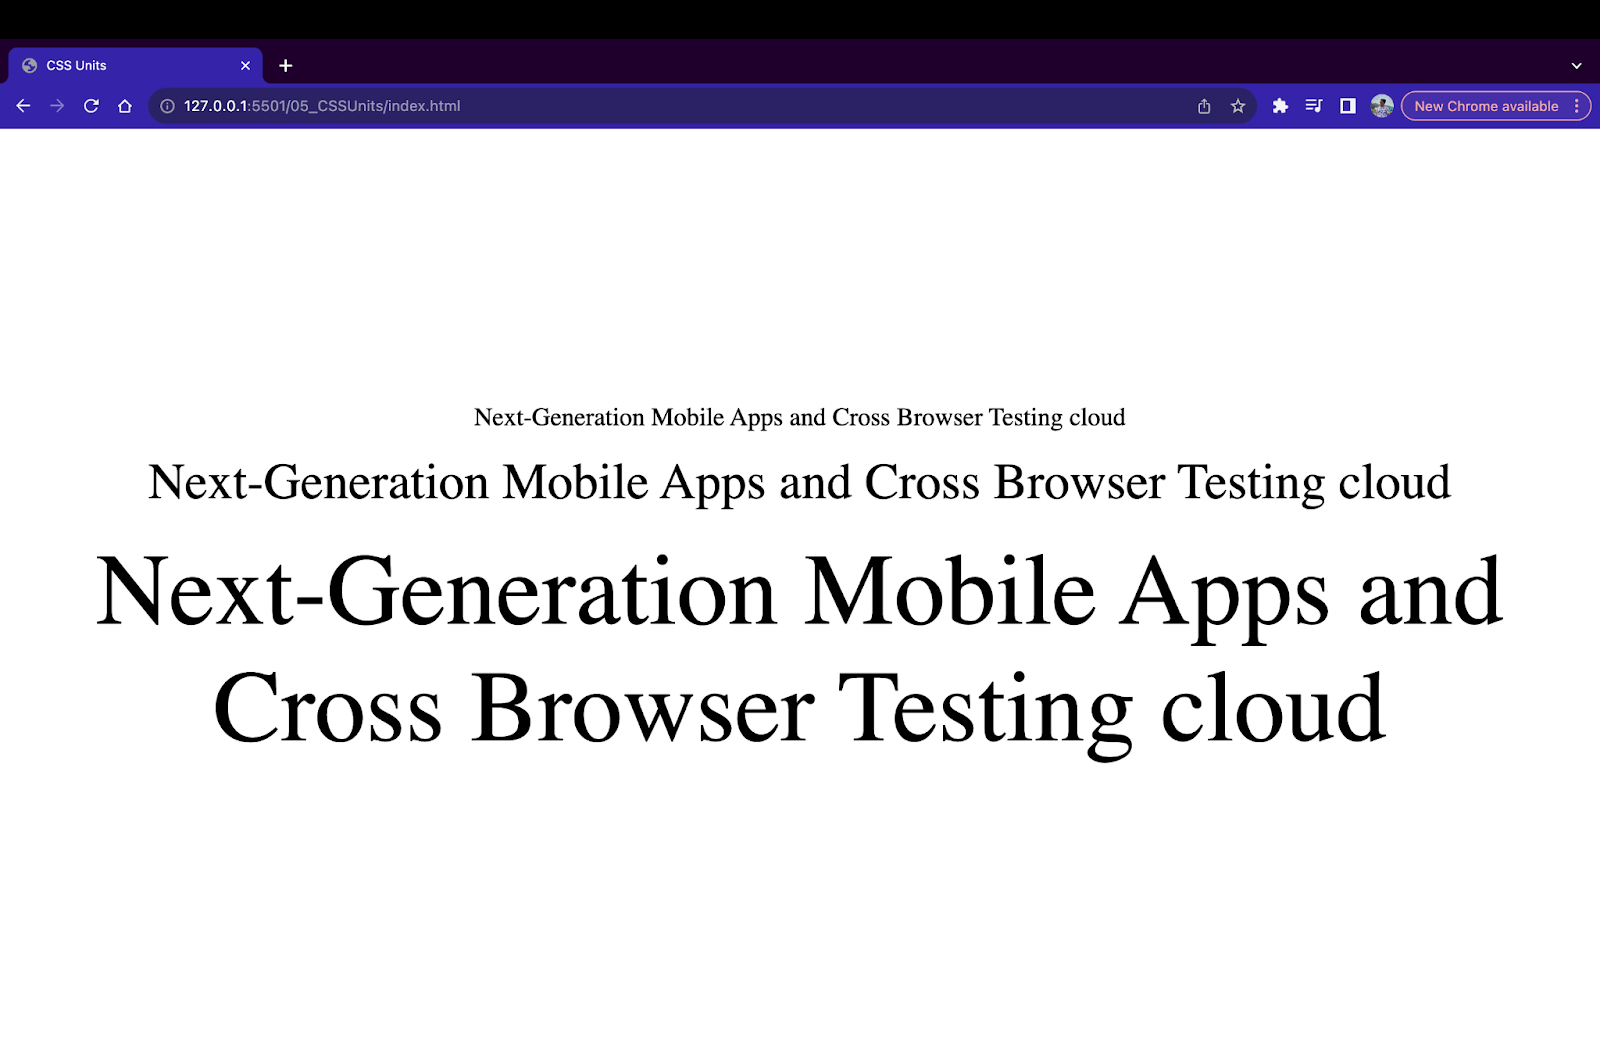Screen dimensions: 1600x1039
Task: Share this page using the share icon
Action: tap(1204, 106)
